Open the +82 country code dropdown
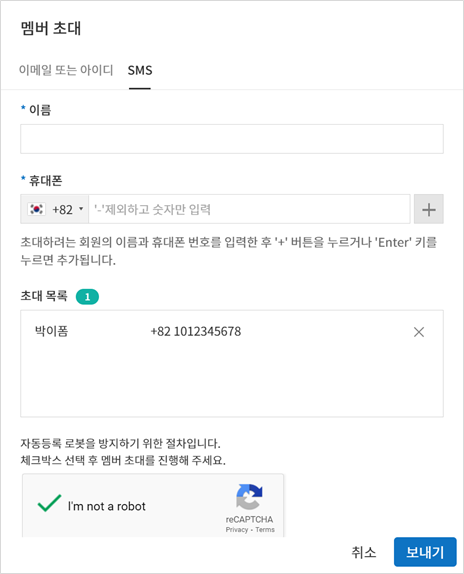The height and width of the screenshot is (574, 464). (54, 209)
